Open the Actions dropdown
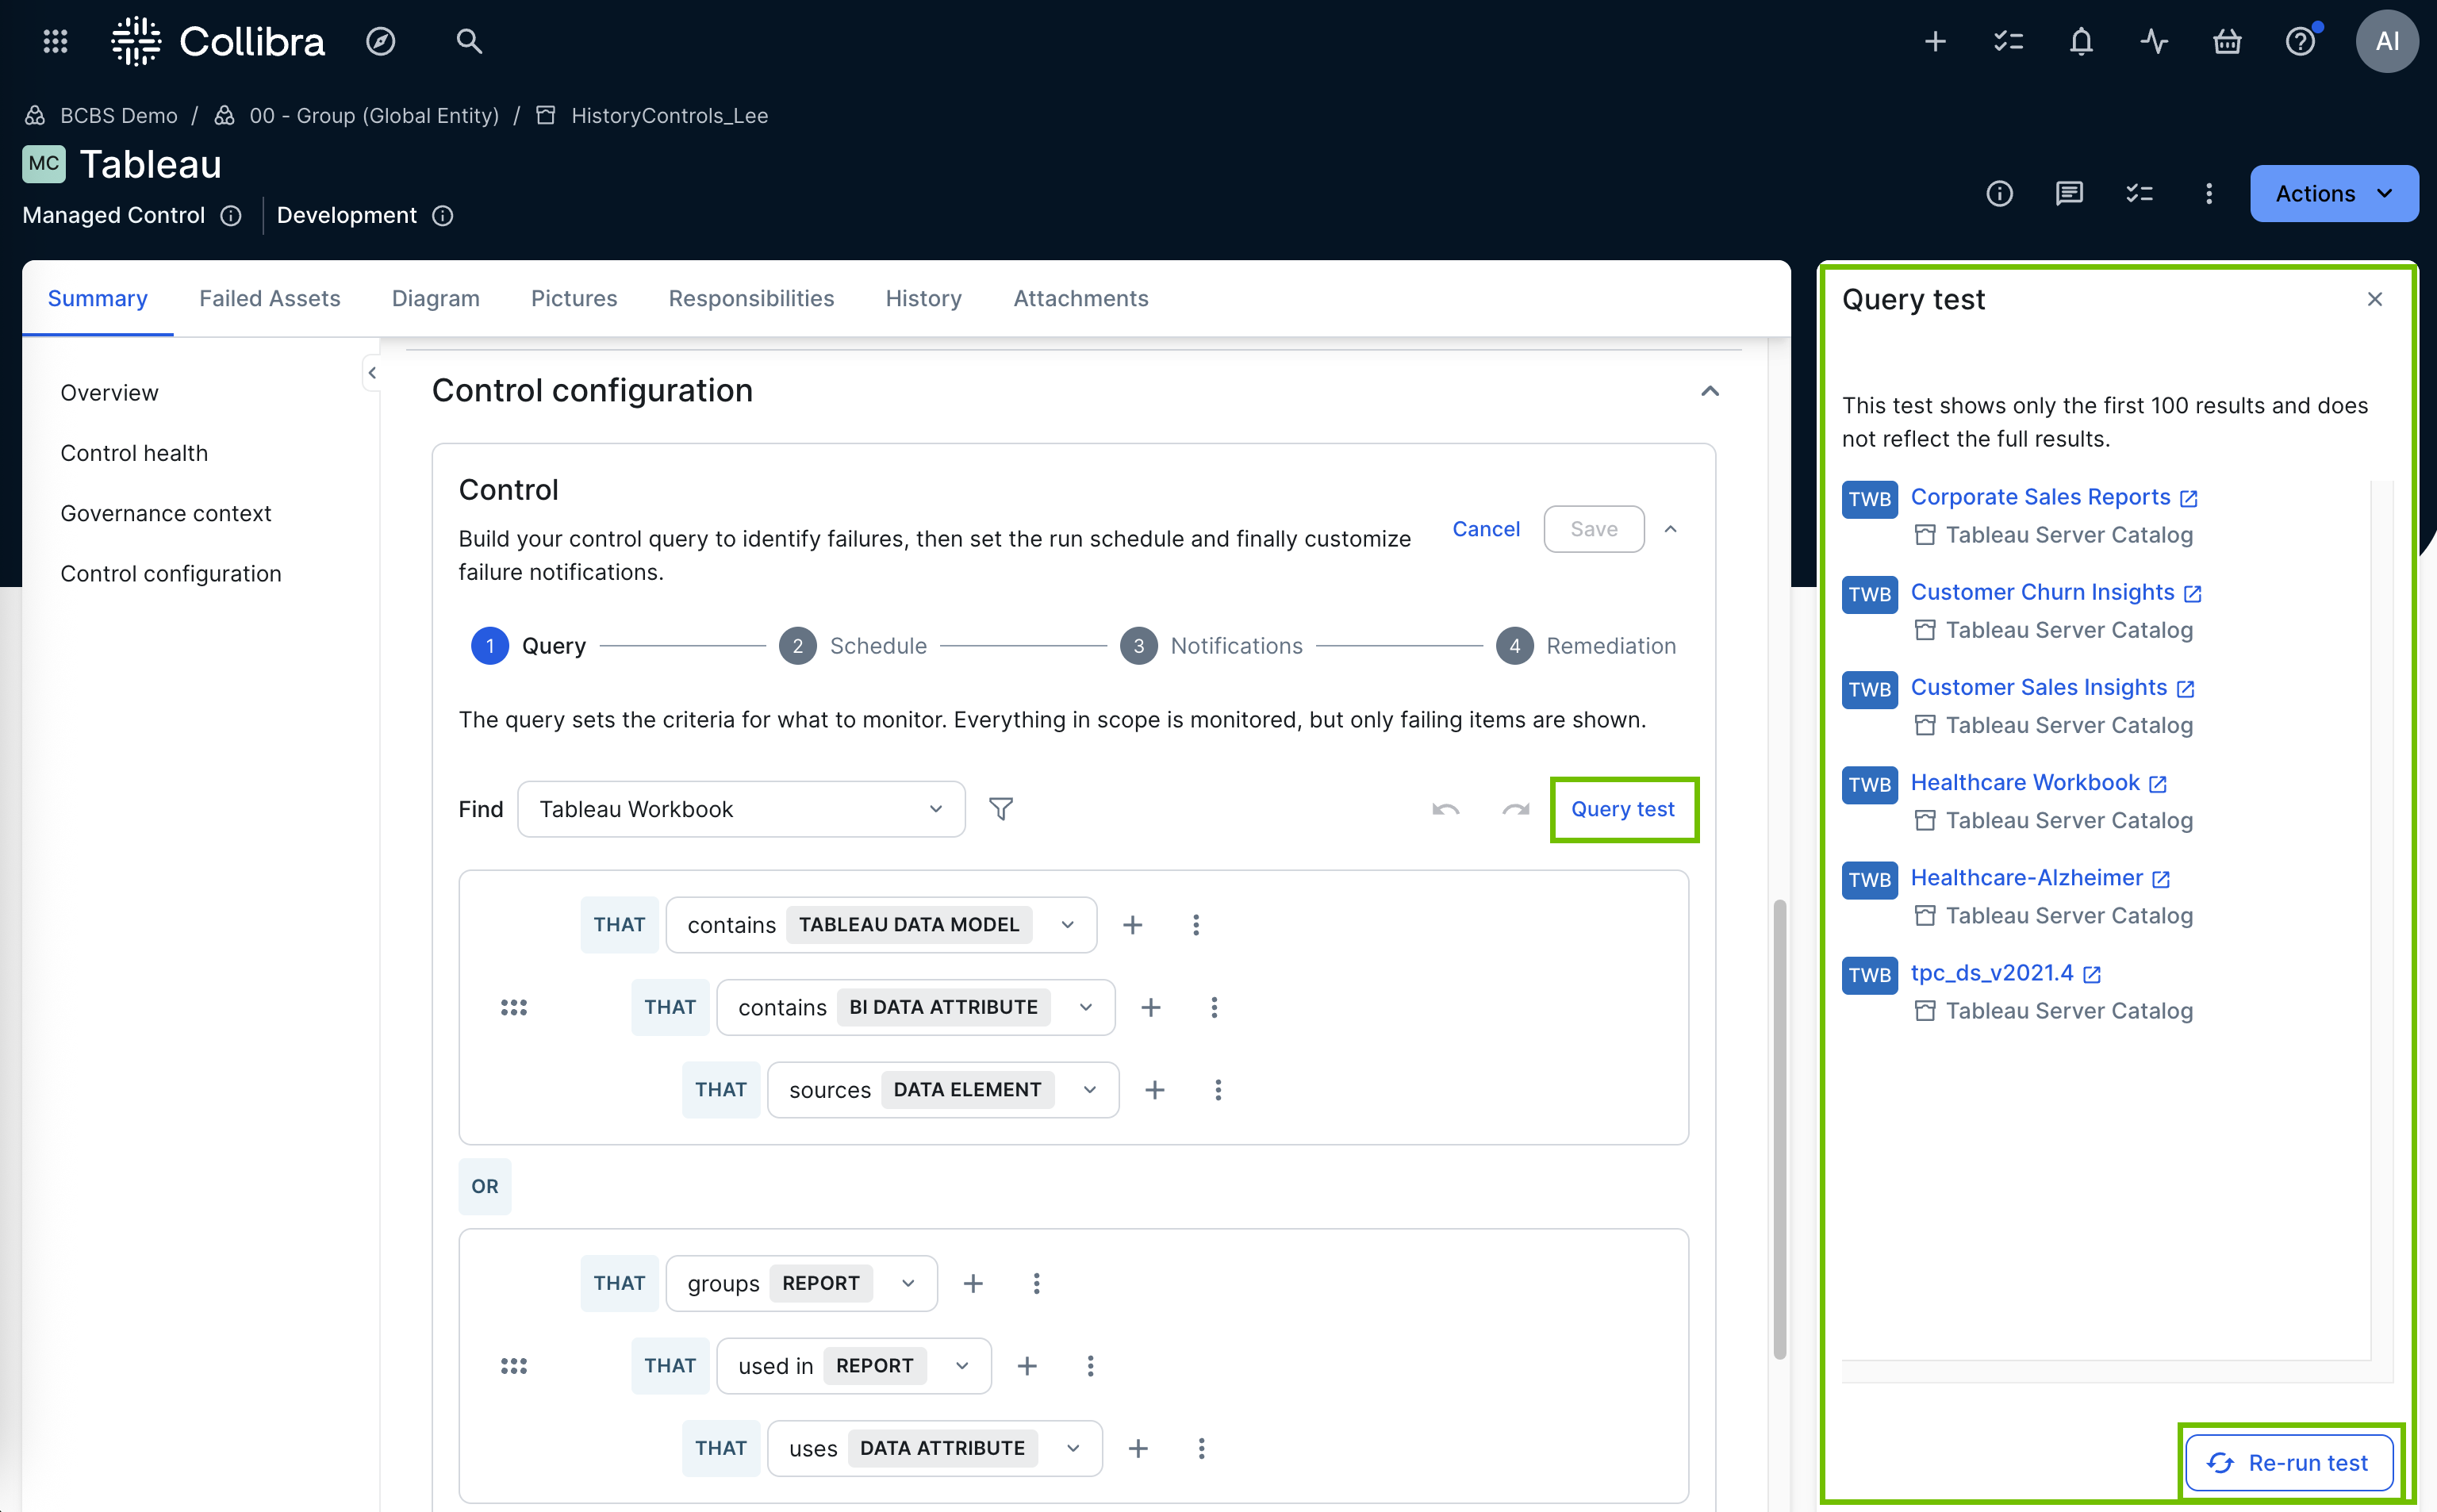2437x1512 pixels. click(x=2334, y=193)
